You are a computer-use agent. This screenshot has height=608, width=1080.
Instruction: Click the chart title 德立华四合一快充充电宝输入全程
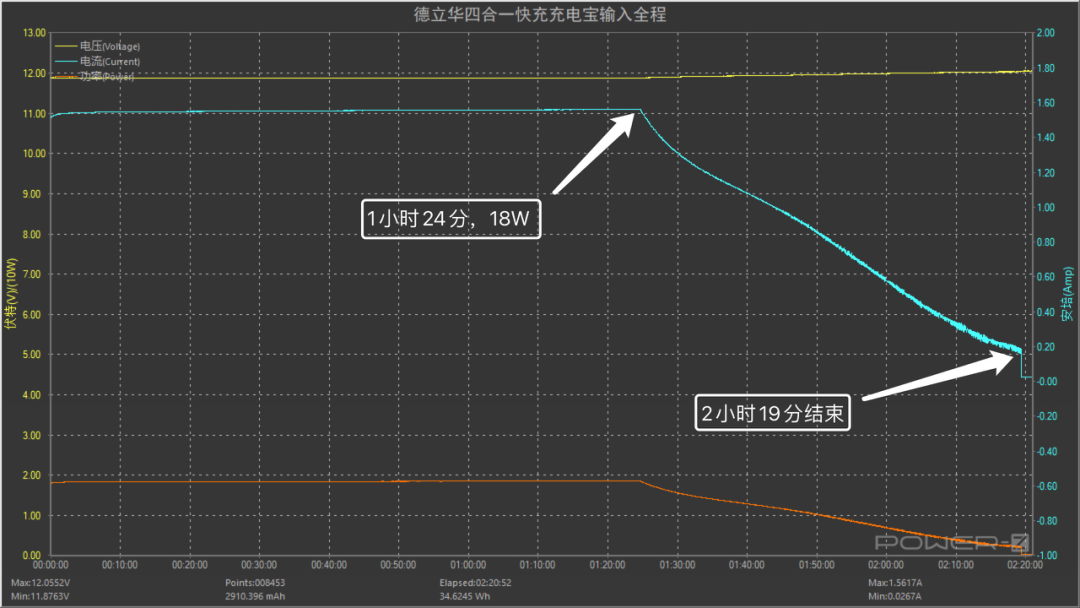pyautogui.click(x=540, y=14)
